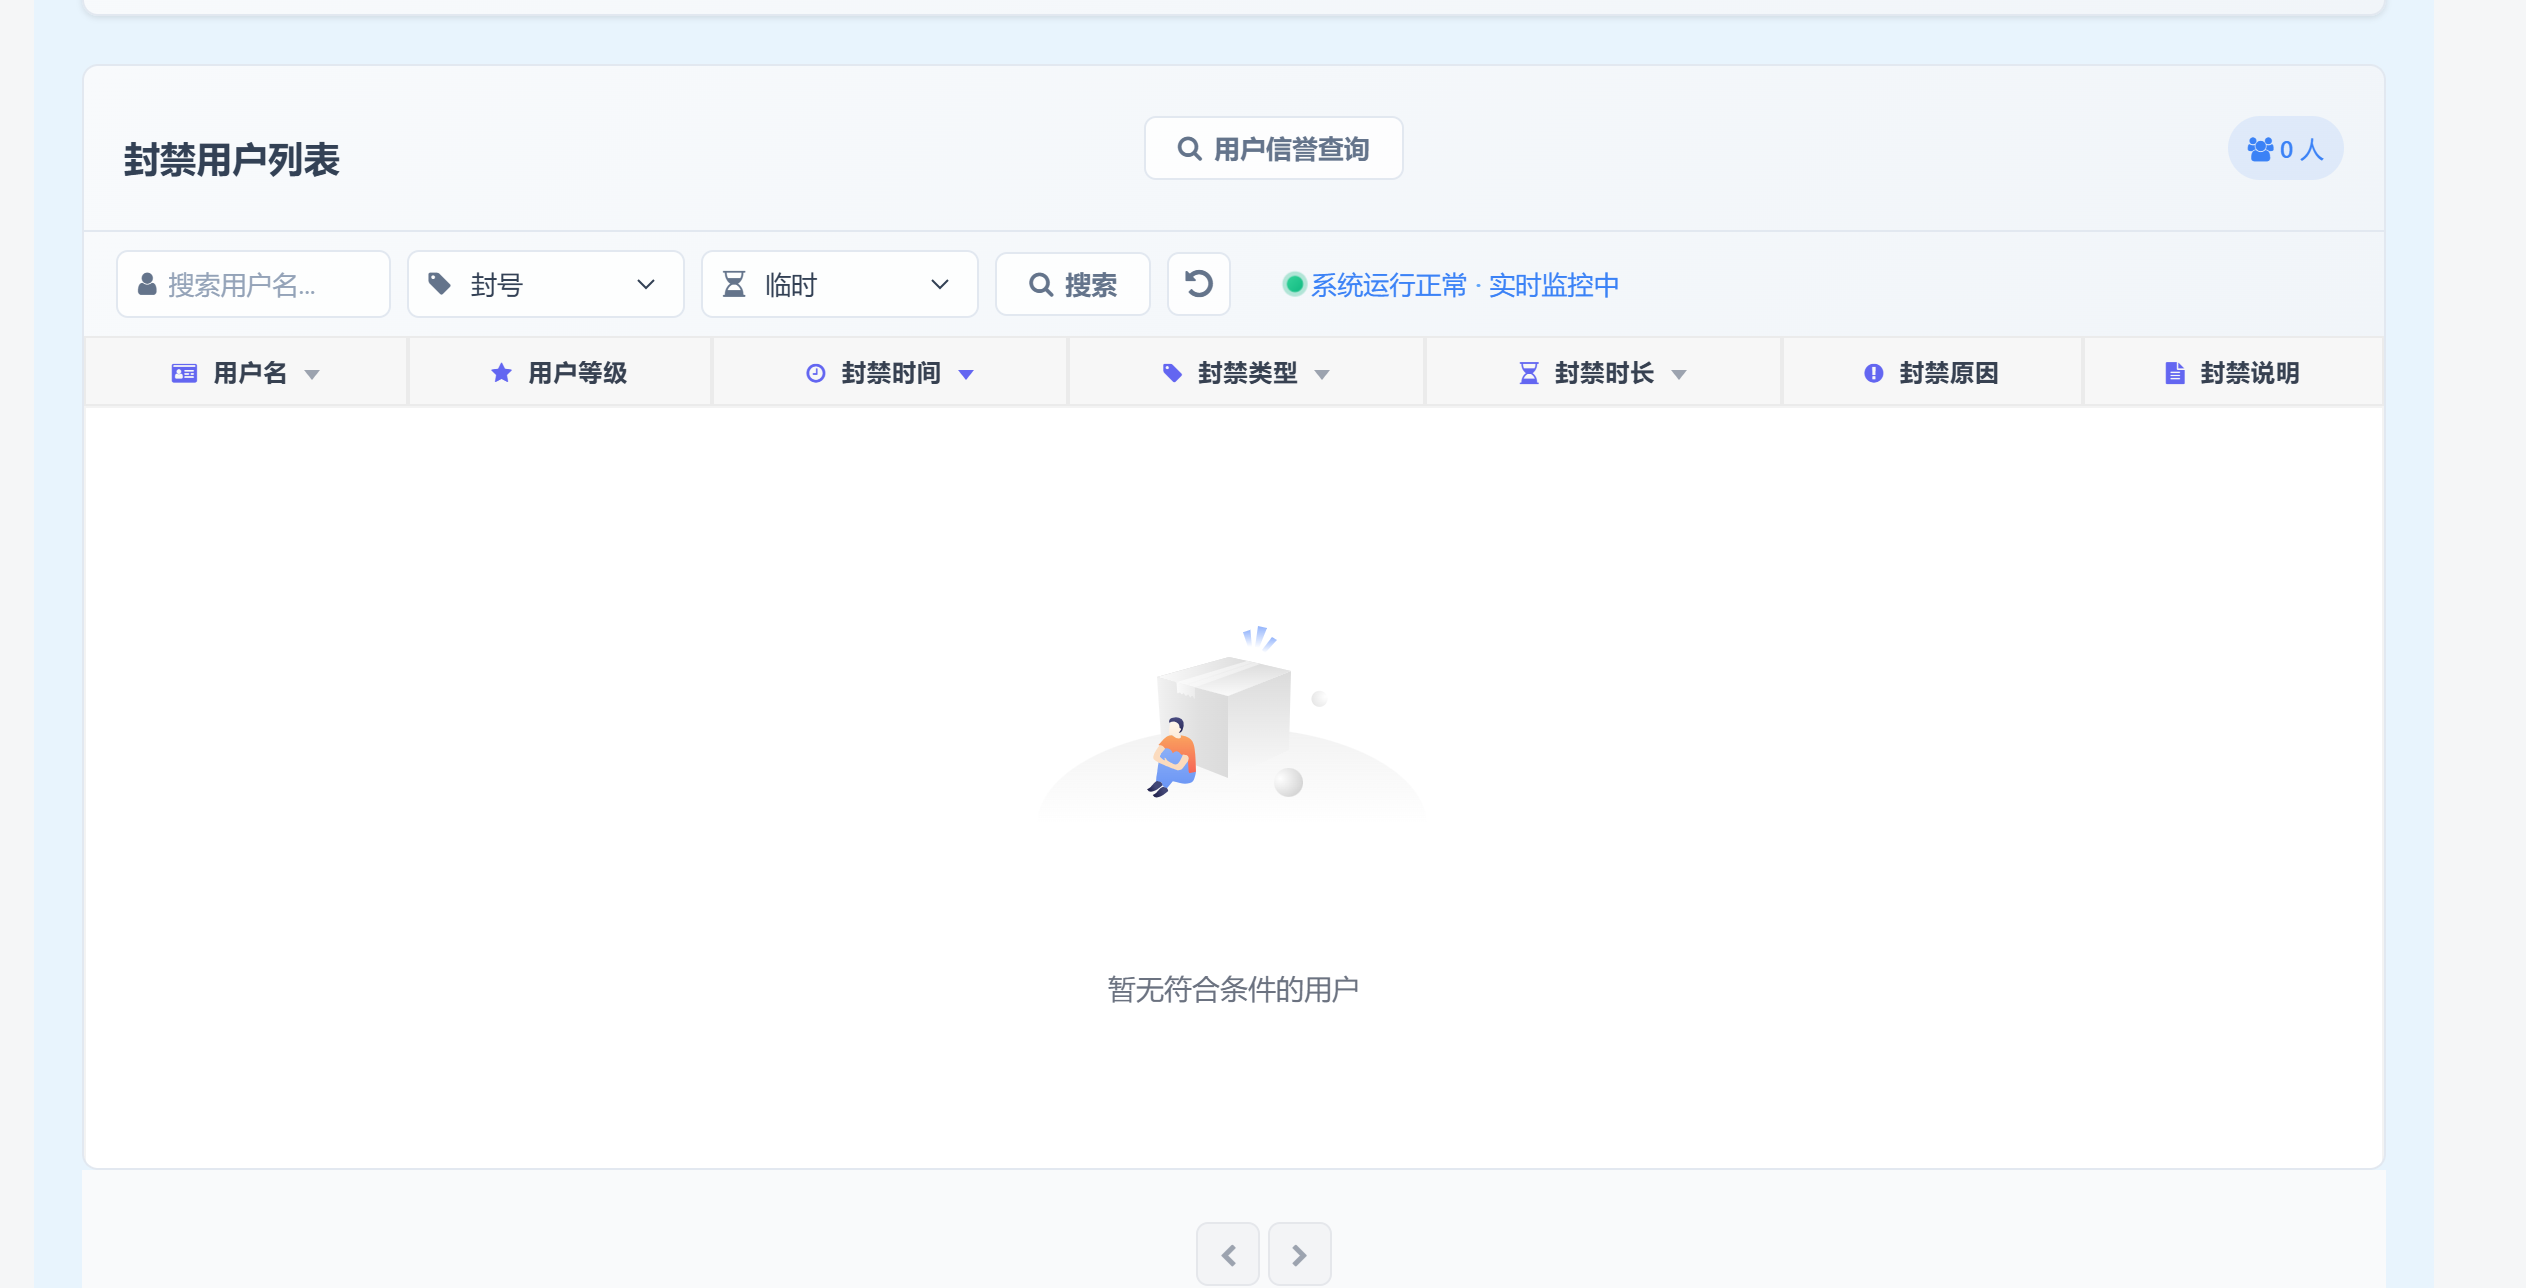Click the star icon beside 用户等级
Screen dimensions: 2526x1288
pyautogui.click(x=502, y=373)
